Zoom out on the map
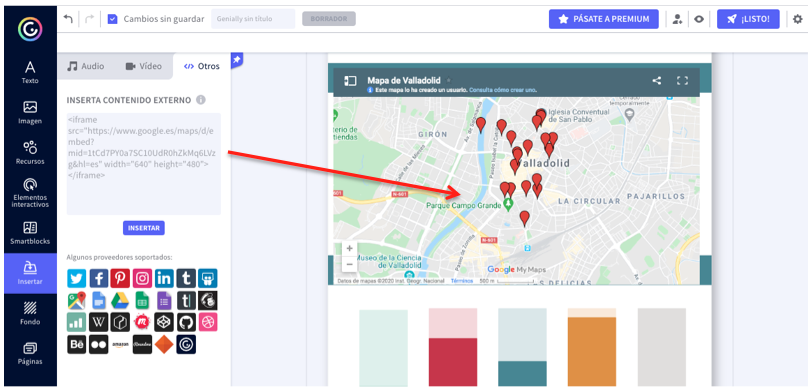This screenshot has width=808, height=390. 349,264
